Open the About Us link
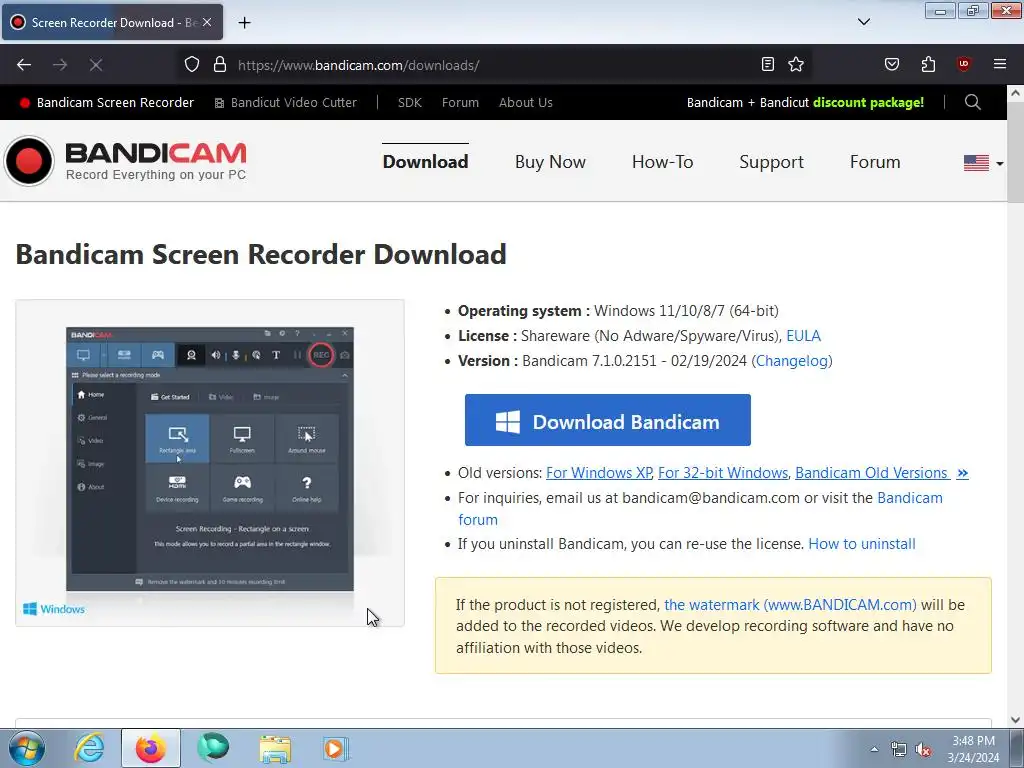The width and height of the screenshot is (1024, 768). coord(526,103)
